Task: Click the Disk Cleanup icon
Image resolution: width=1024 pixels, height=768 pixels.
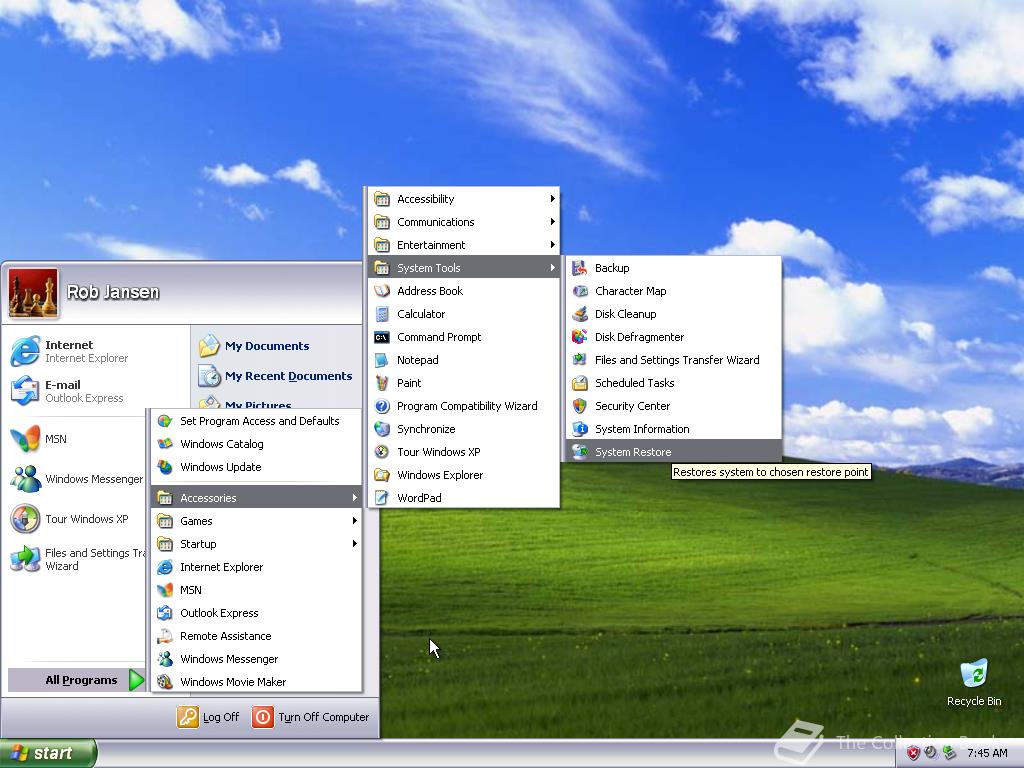Action: tap(579, 313)
